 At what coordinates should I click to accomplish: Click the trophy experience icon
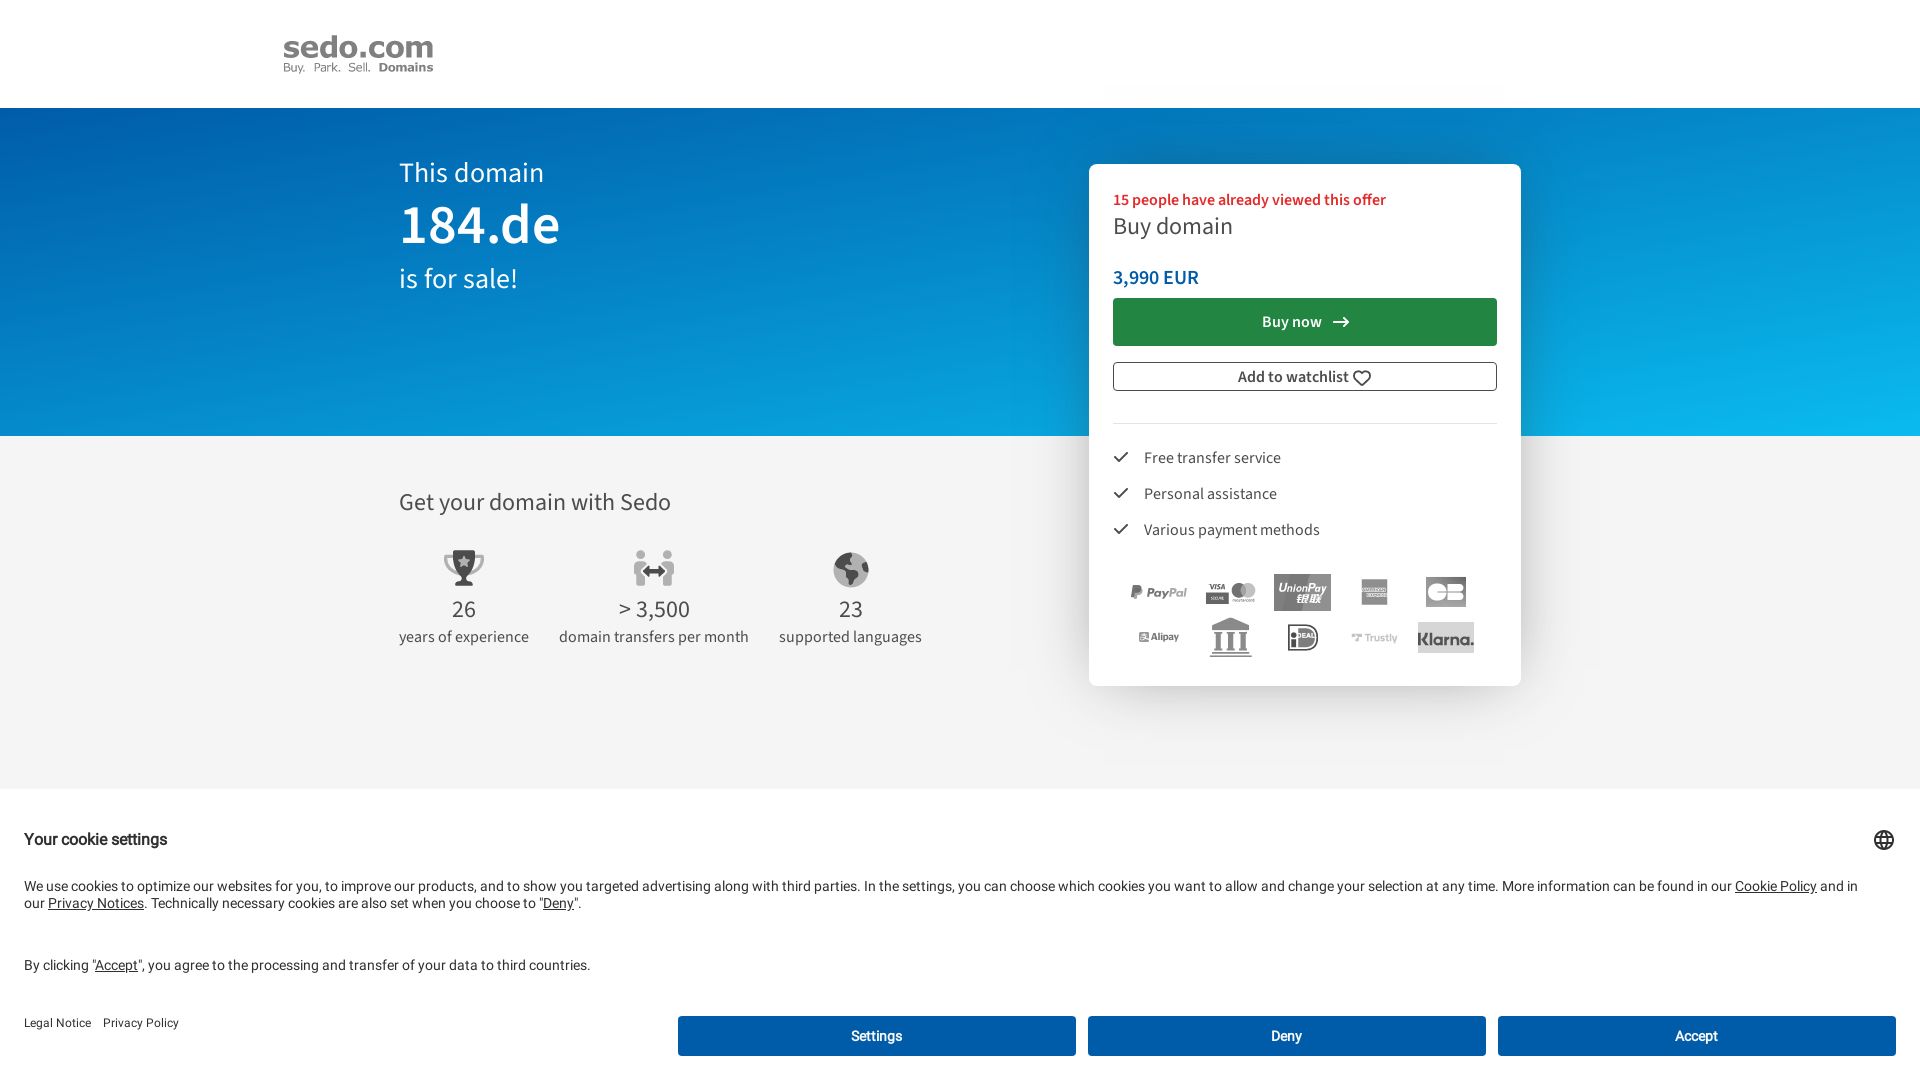(464, 568)
